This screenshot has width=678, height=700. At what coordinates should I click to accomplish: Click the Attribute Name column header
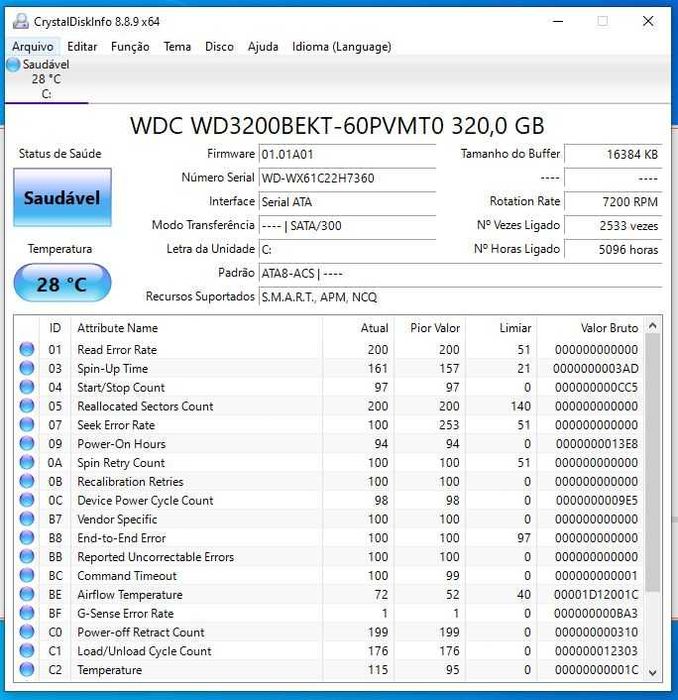pos(196,328)
